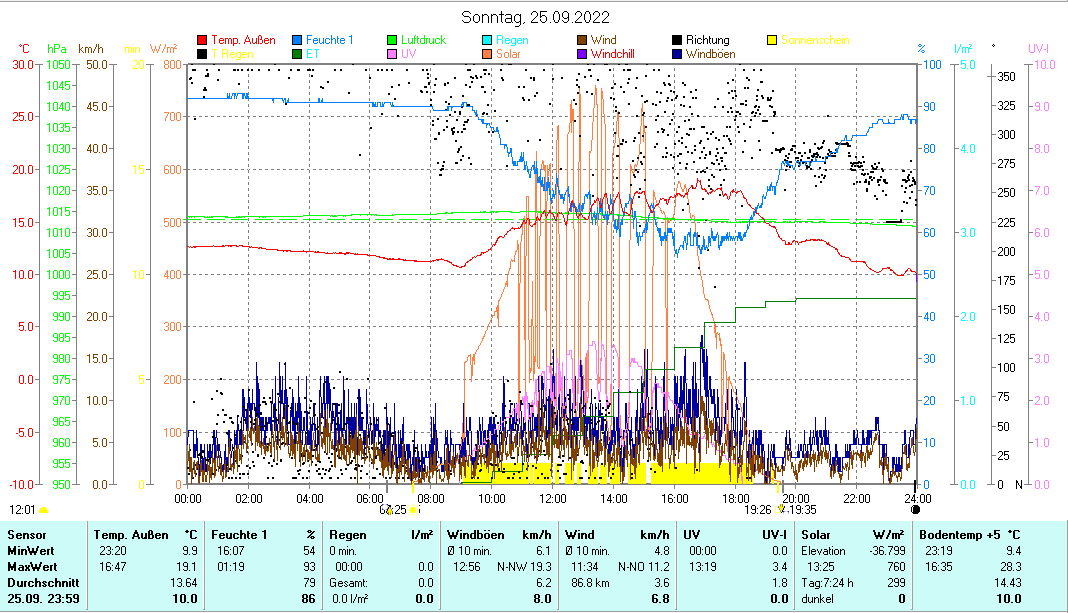
Task: Select the purple Windchill legend square
Action: tap(582, 54)
